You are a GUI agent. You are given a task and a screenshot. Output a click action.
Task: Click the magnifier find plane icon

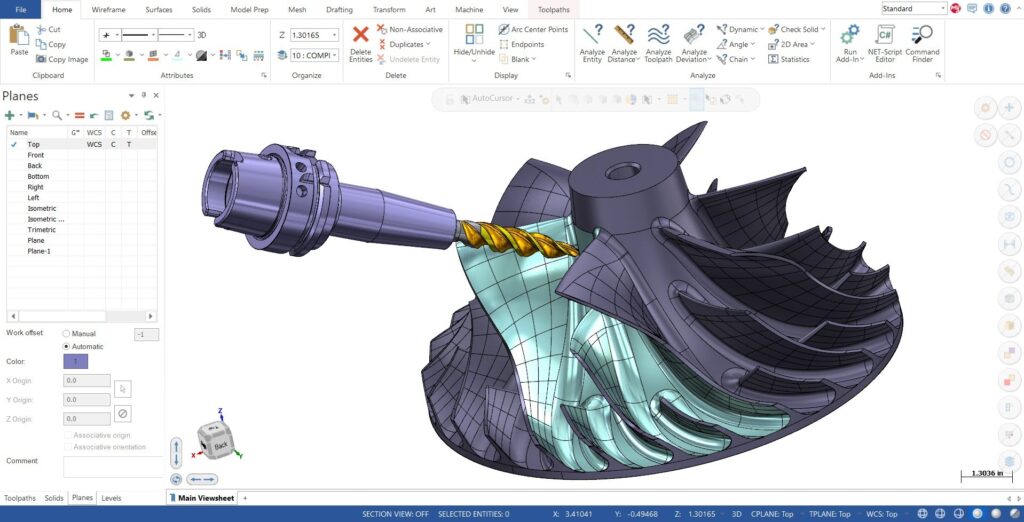[x=57, y=116]
